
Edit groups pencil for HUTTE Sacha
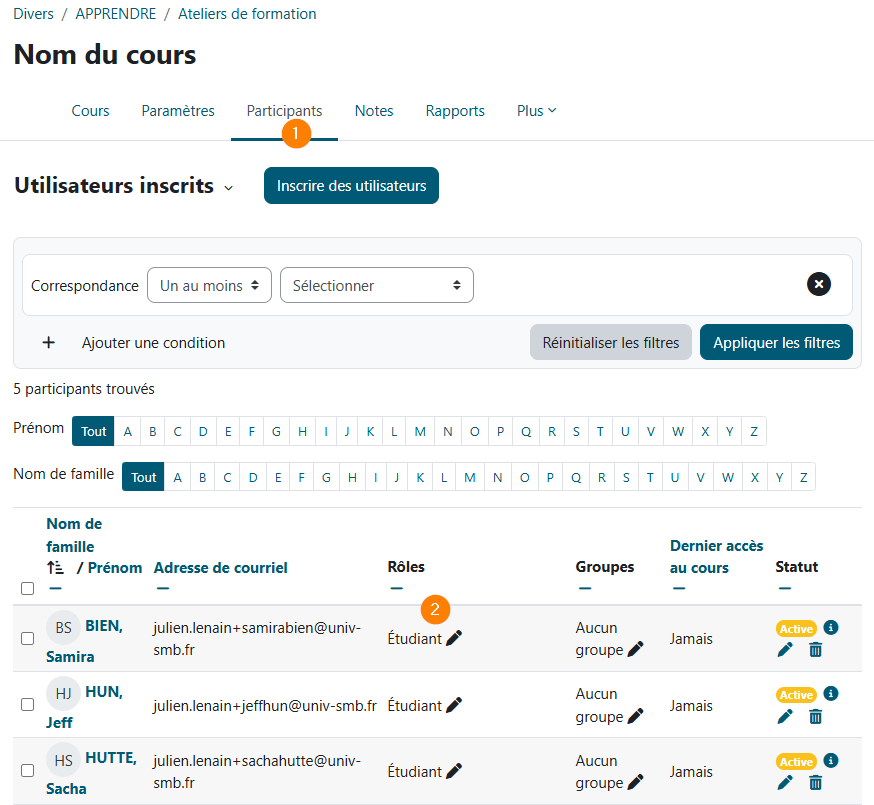coord(635,782)
